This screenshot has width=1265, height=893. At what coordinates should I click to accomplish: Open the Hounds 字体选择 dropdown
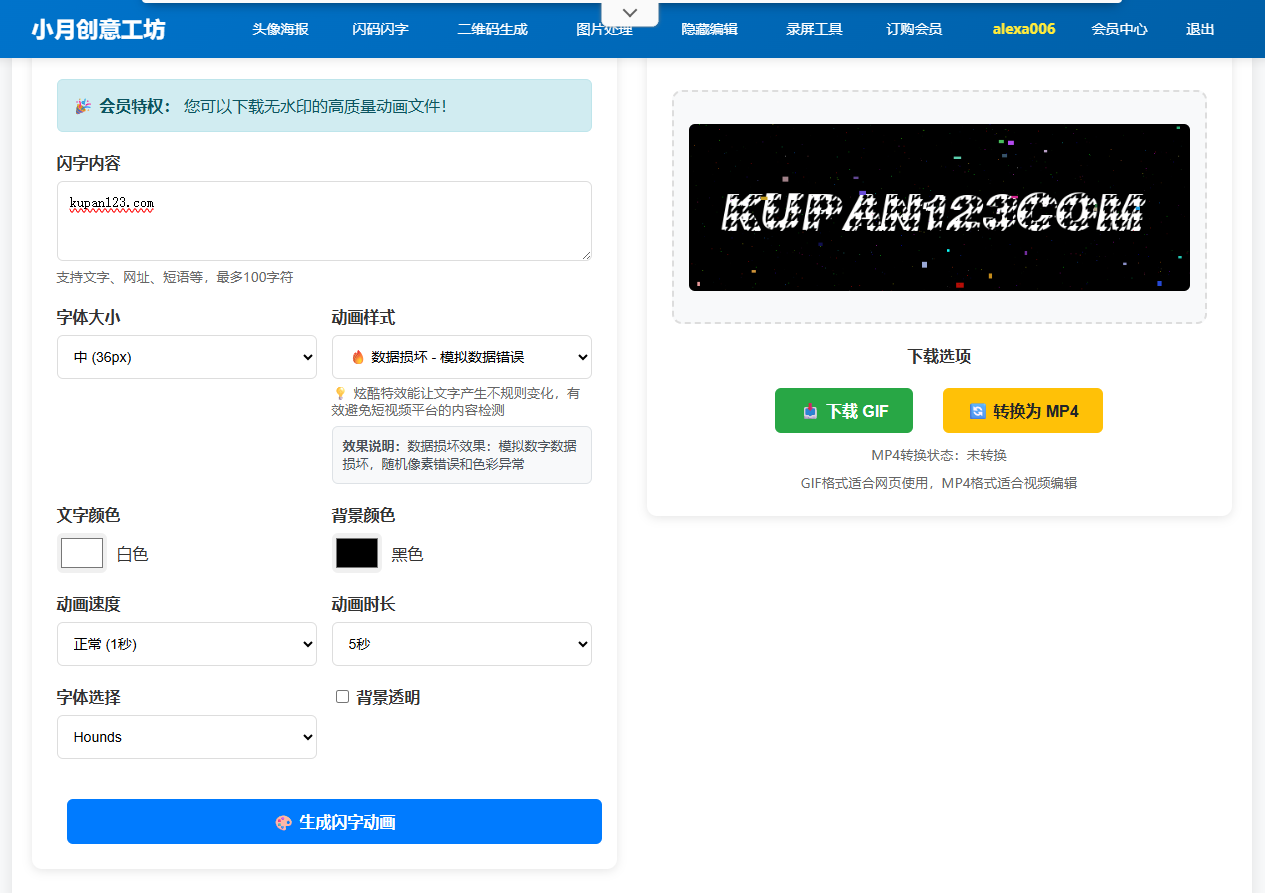pyautogui.click(x=186, y=736)
